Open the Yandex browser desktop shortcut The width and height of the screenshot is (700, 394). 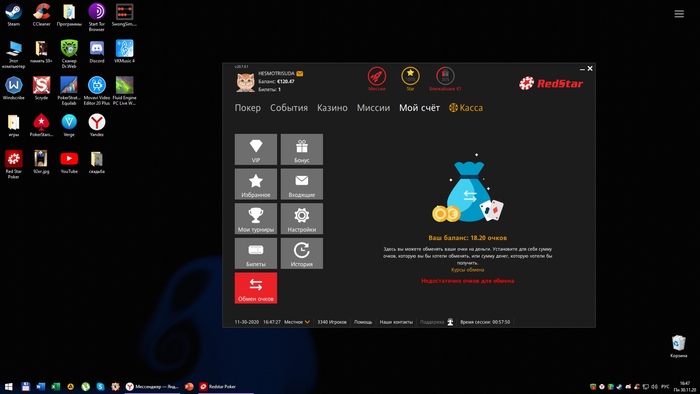pos(96,125)
